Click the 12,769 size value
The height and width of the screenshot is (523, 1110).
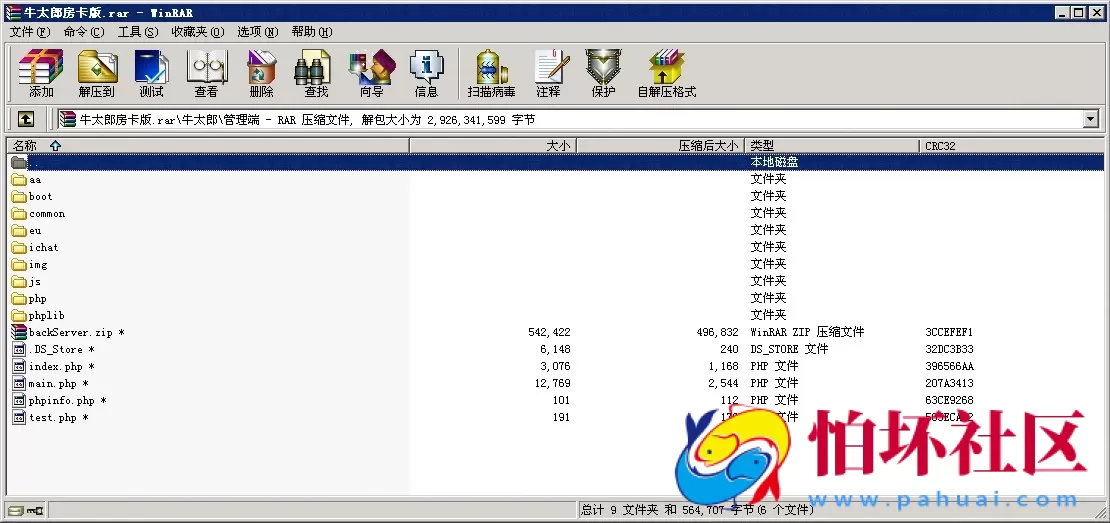tap(552, 384)
